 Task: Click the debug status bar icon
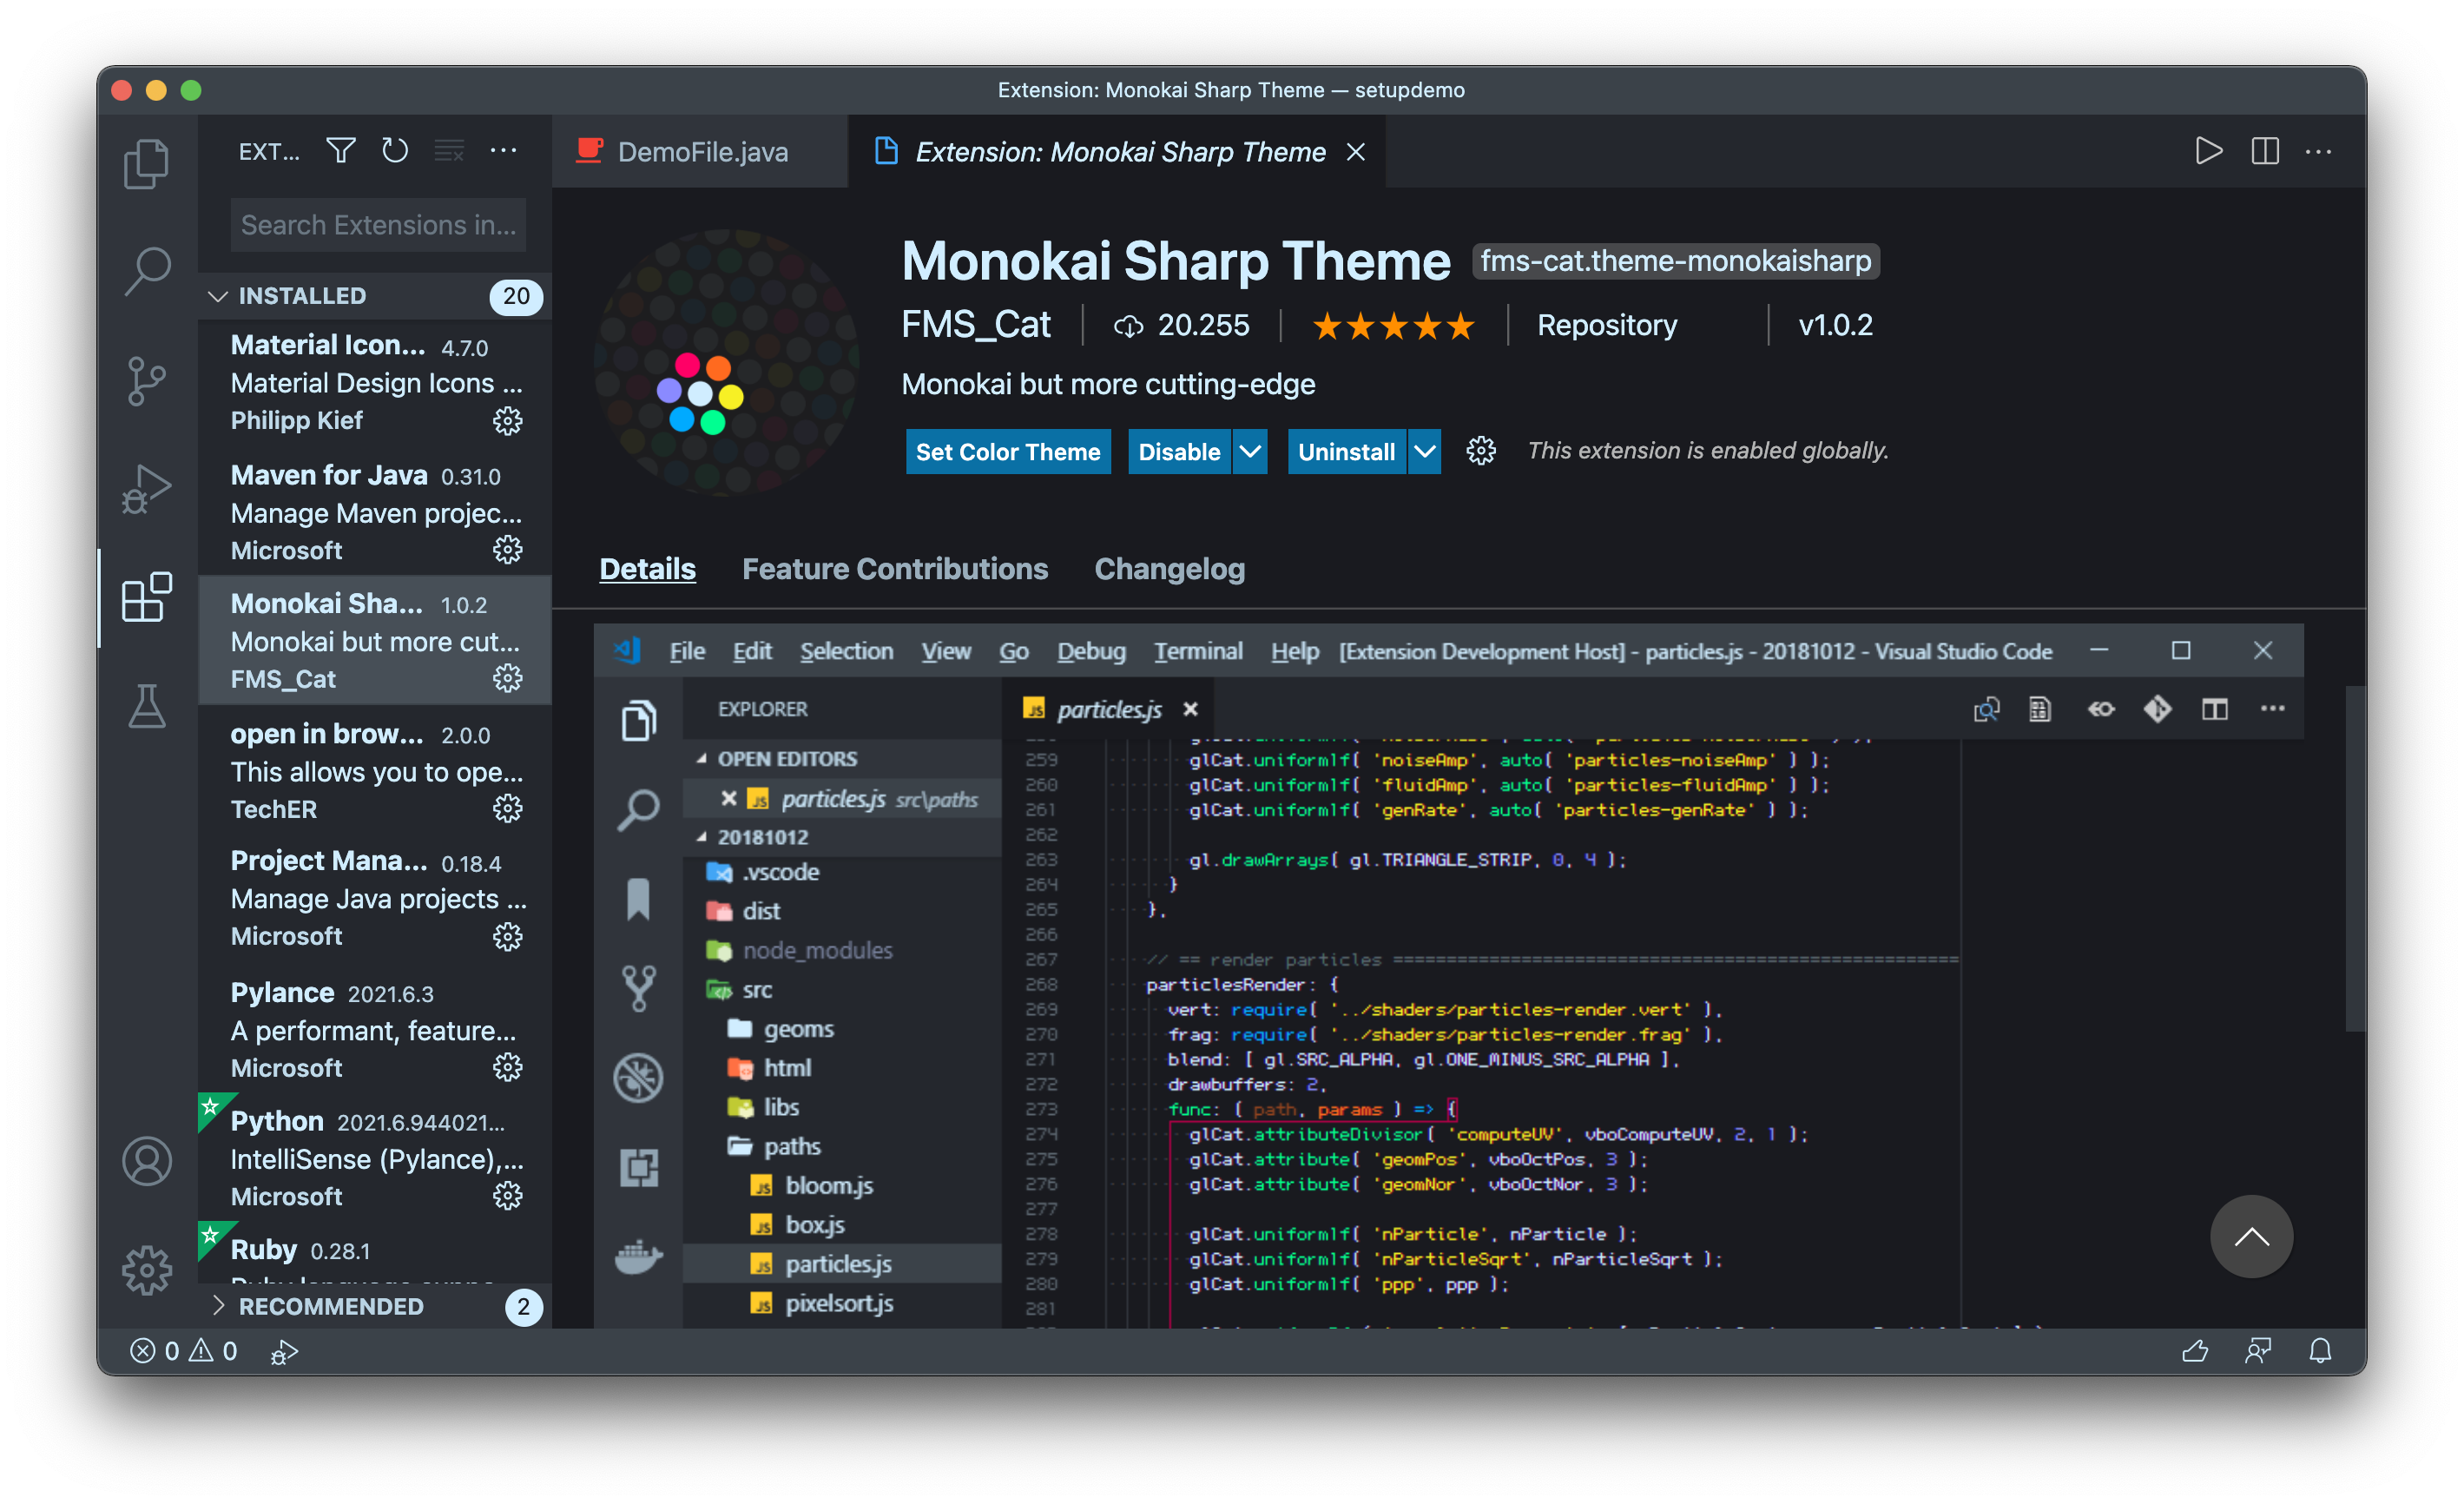tap(284, 1352)
